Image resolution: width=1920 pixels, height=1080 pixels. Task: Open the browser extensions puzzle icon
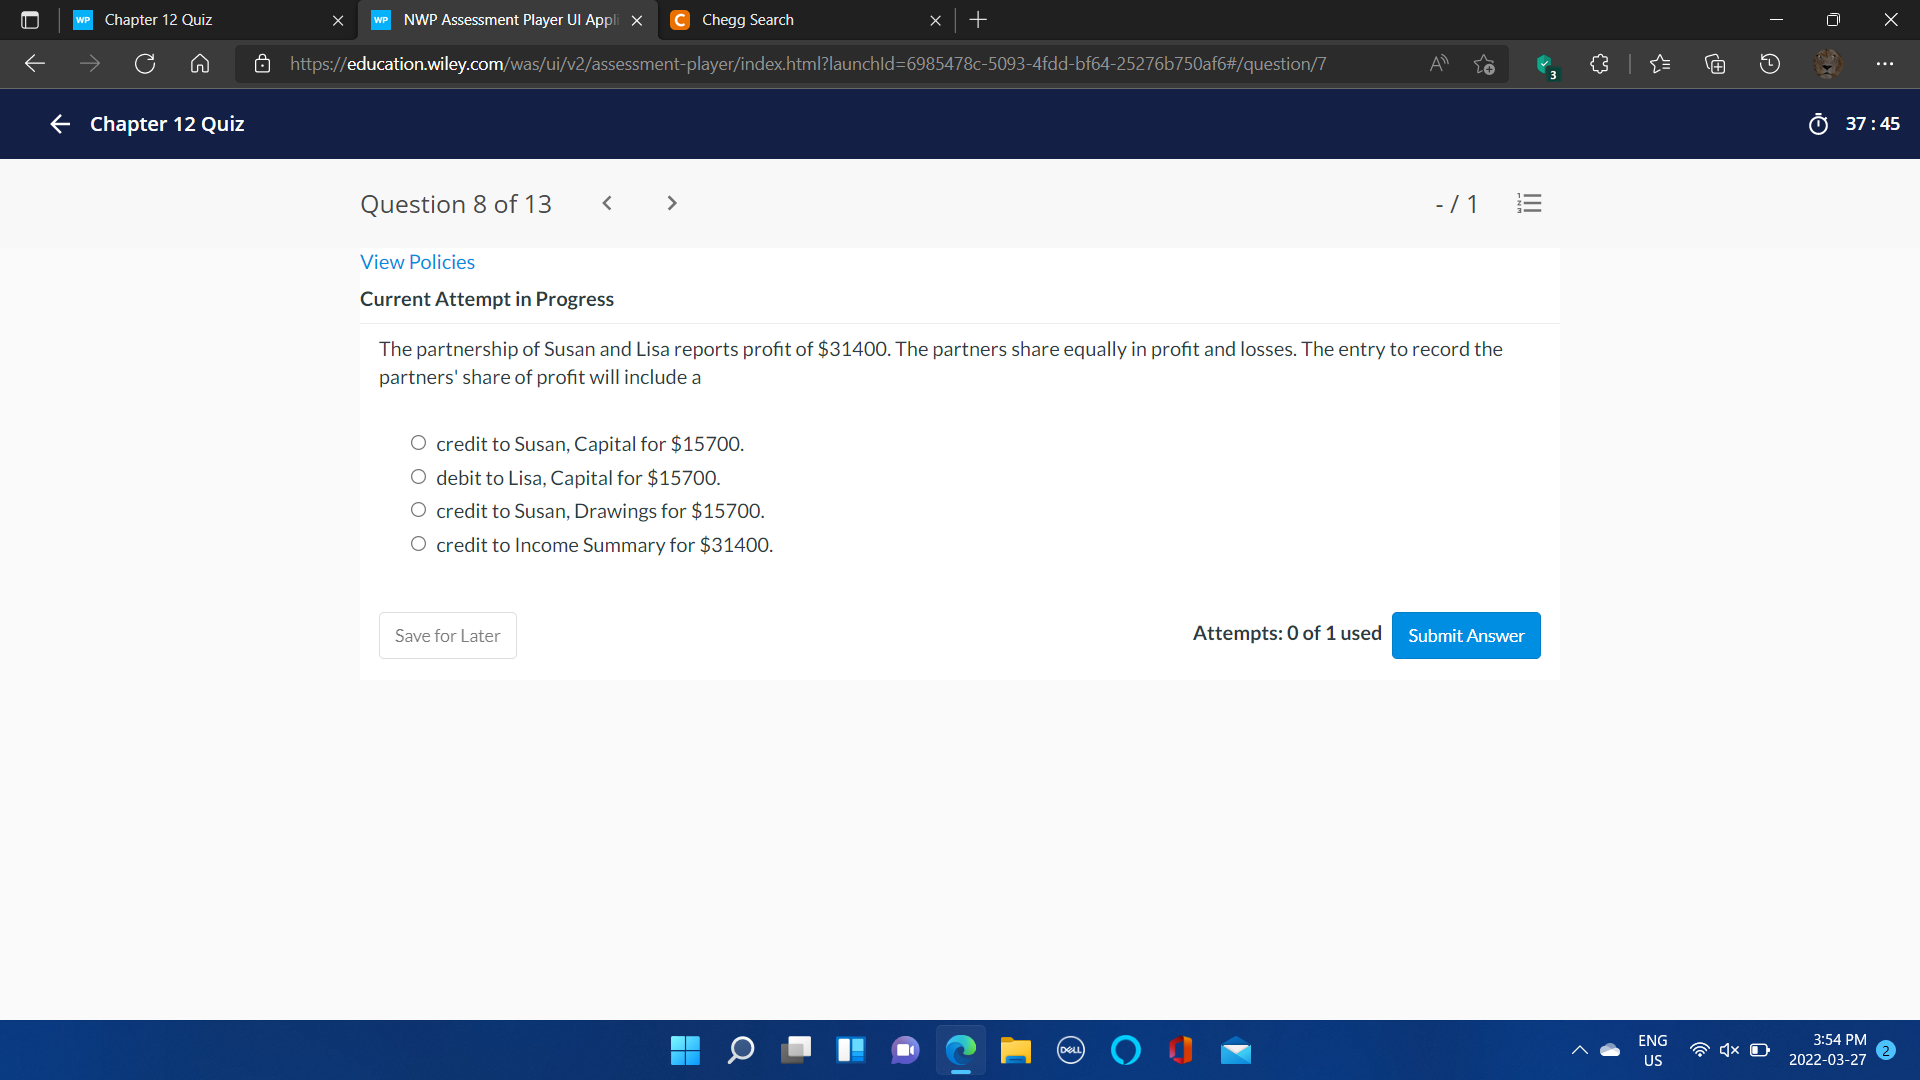tap(1599, 64)
